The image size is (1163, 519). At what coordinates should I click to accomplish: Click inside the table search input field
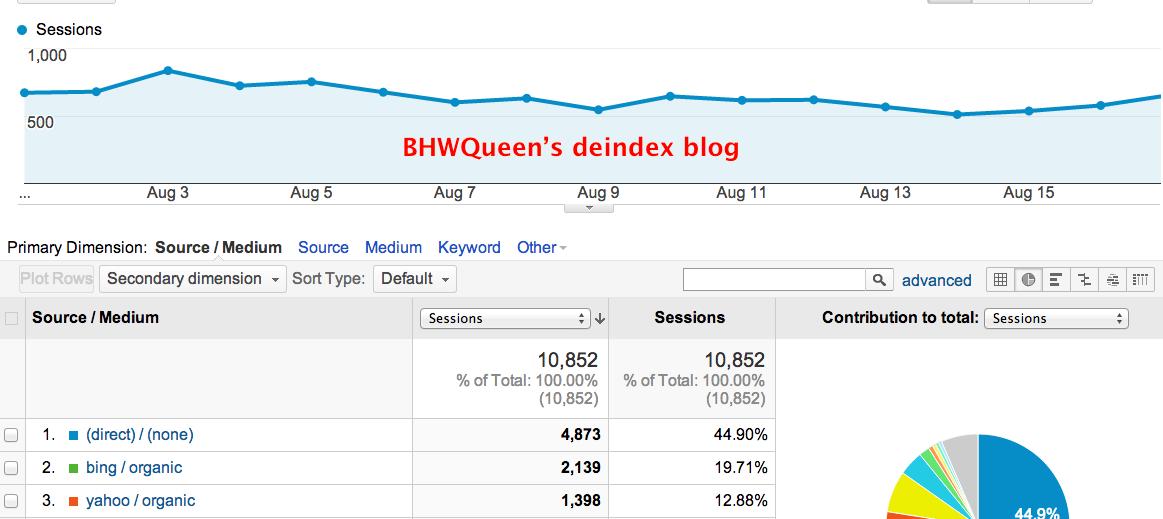pyautogui.click(x=774, y=280)
